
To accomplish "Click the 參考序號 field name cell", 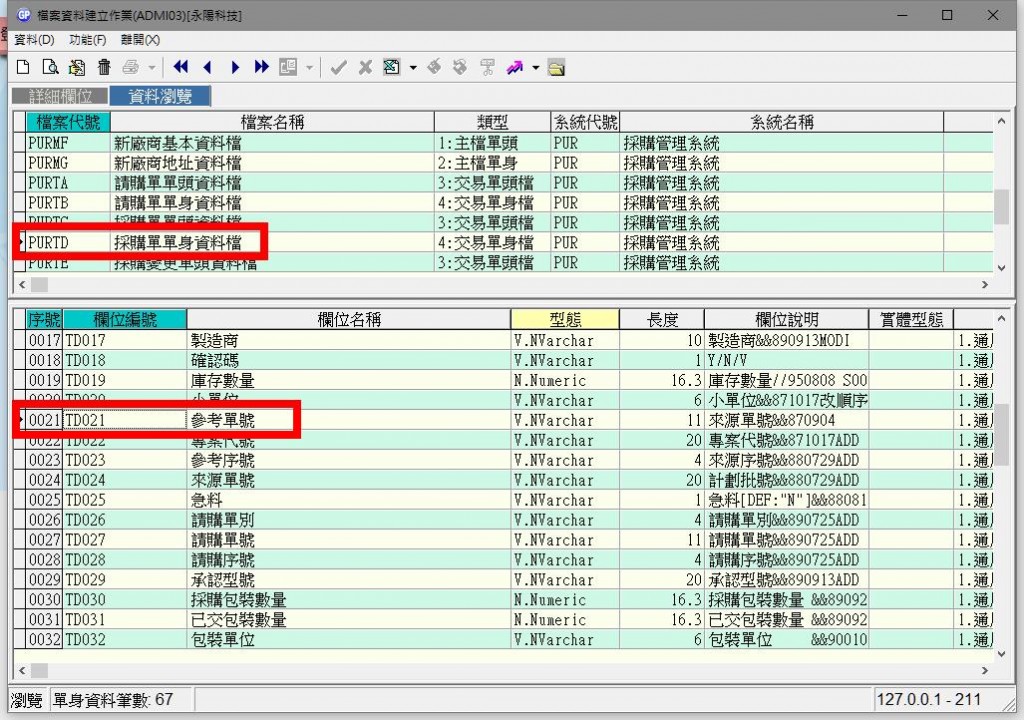I will click(349, 460).
